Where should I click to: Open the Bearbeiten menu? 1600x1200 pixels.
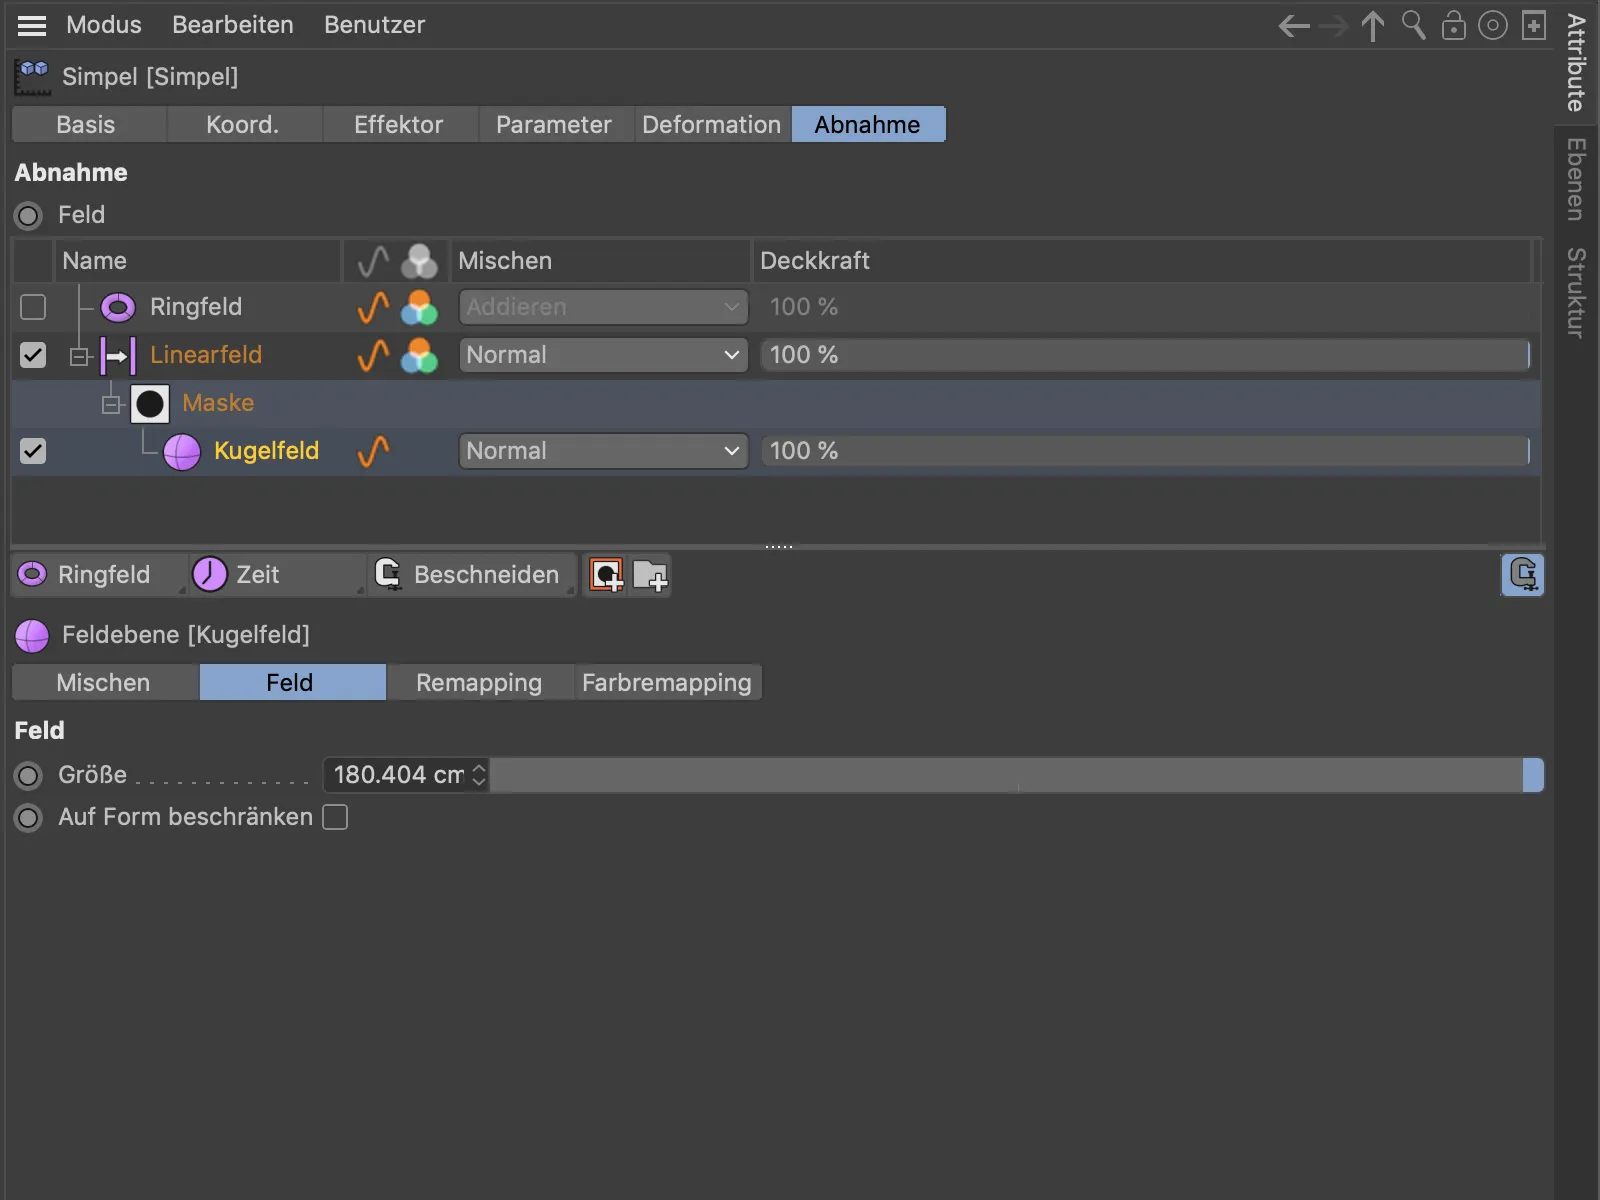232,25
